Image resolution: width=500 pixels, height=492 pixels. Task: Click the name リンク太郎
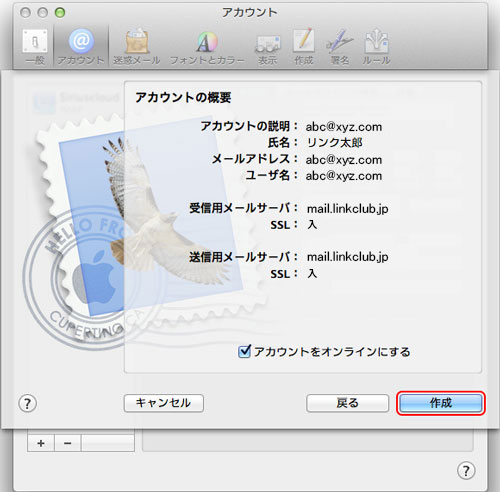[334, 143]
